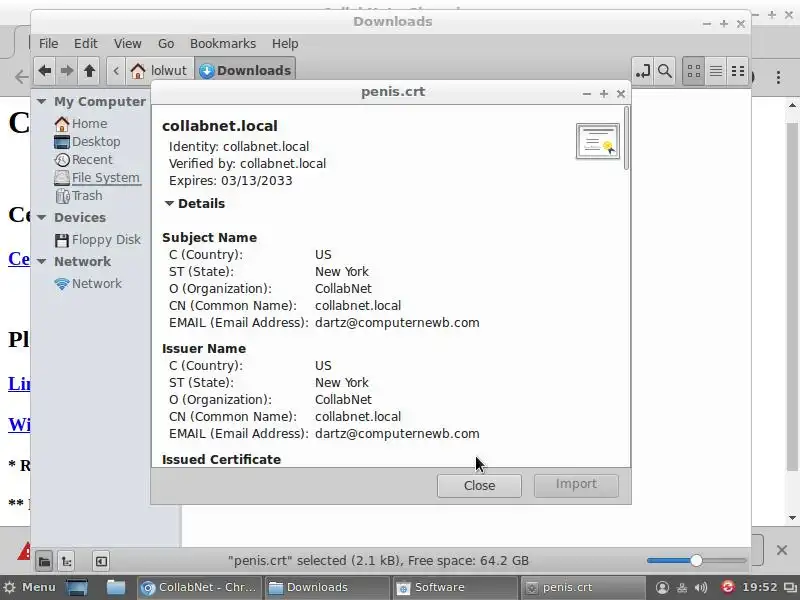800x600 pixels.
Task: Click dartz@computernewb.com under Subject Name
Action: click(x=397, y=322)
